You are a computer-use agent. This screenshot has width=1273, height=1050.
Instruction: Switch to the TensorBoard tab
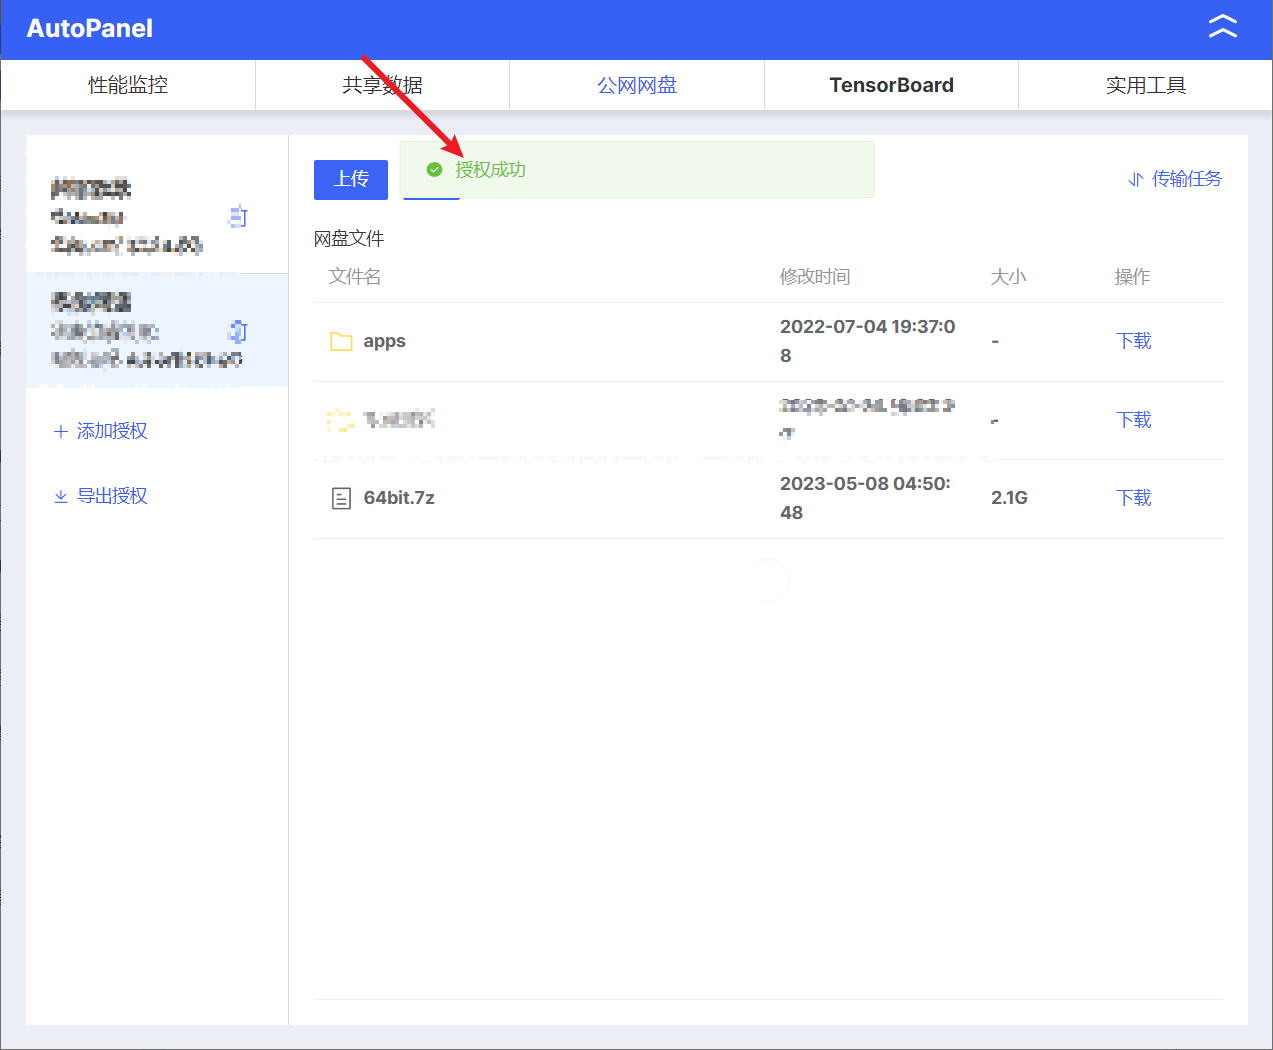pyautogui.click(x=891, y=85)
